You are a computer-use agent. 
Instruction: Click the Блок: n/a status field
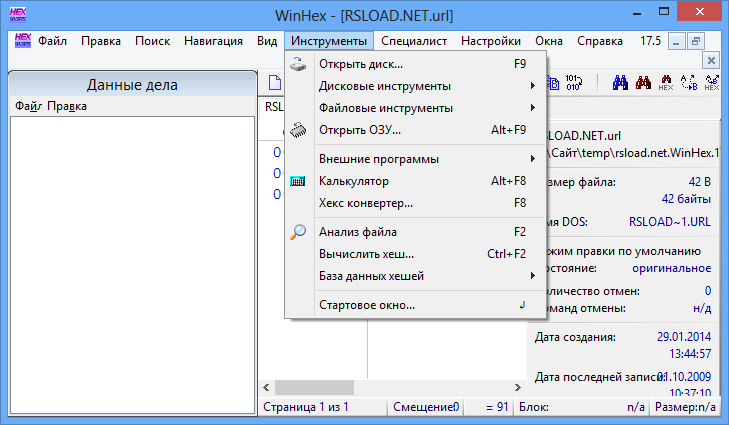pos(582,407)
